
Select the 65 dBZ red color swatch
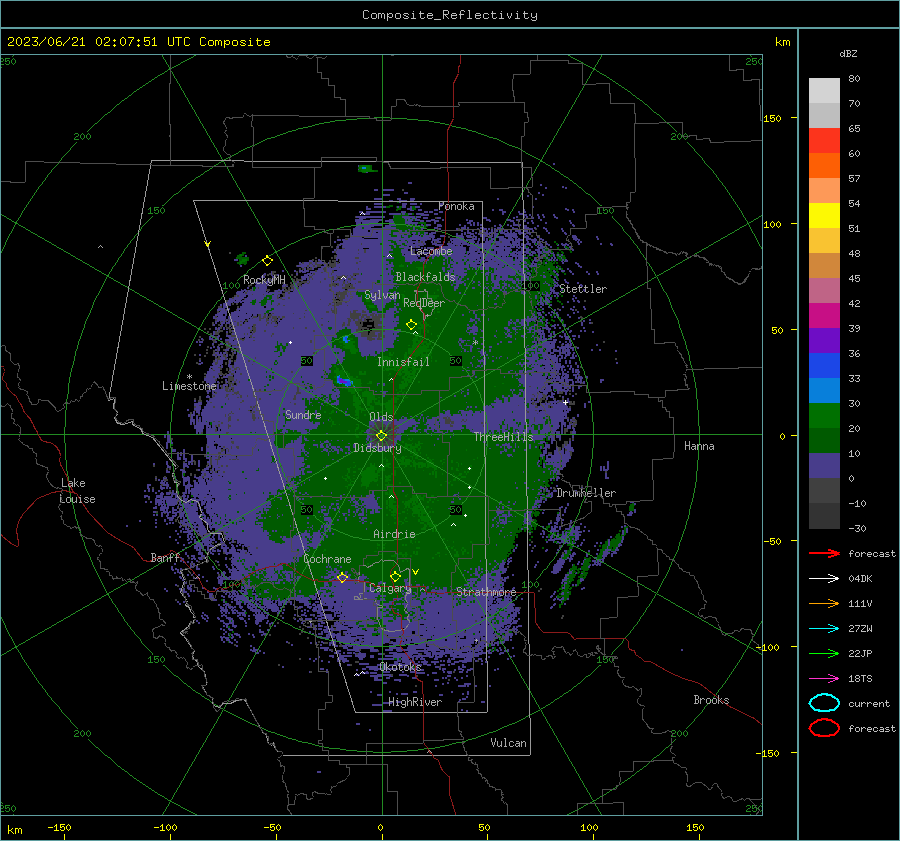click(824, 140)
